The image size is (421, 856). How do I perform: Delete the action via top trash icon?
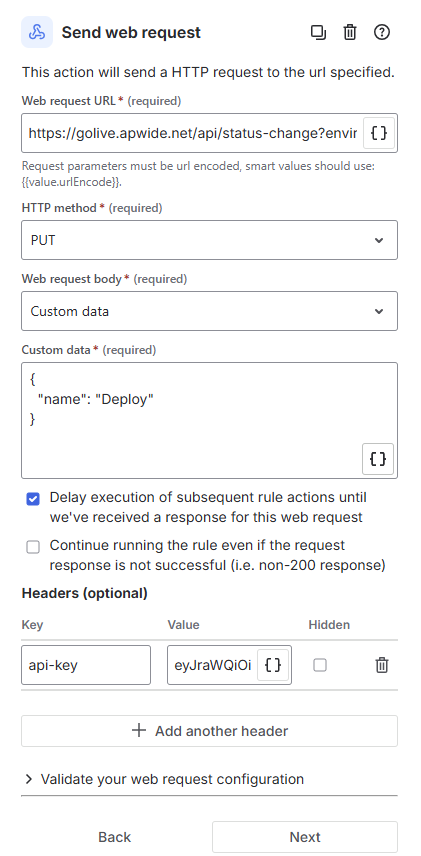coord(350,32)
